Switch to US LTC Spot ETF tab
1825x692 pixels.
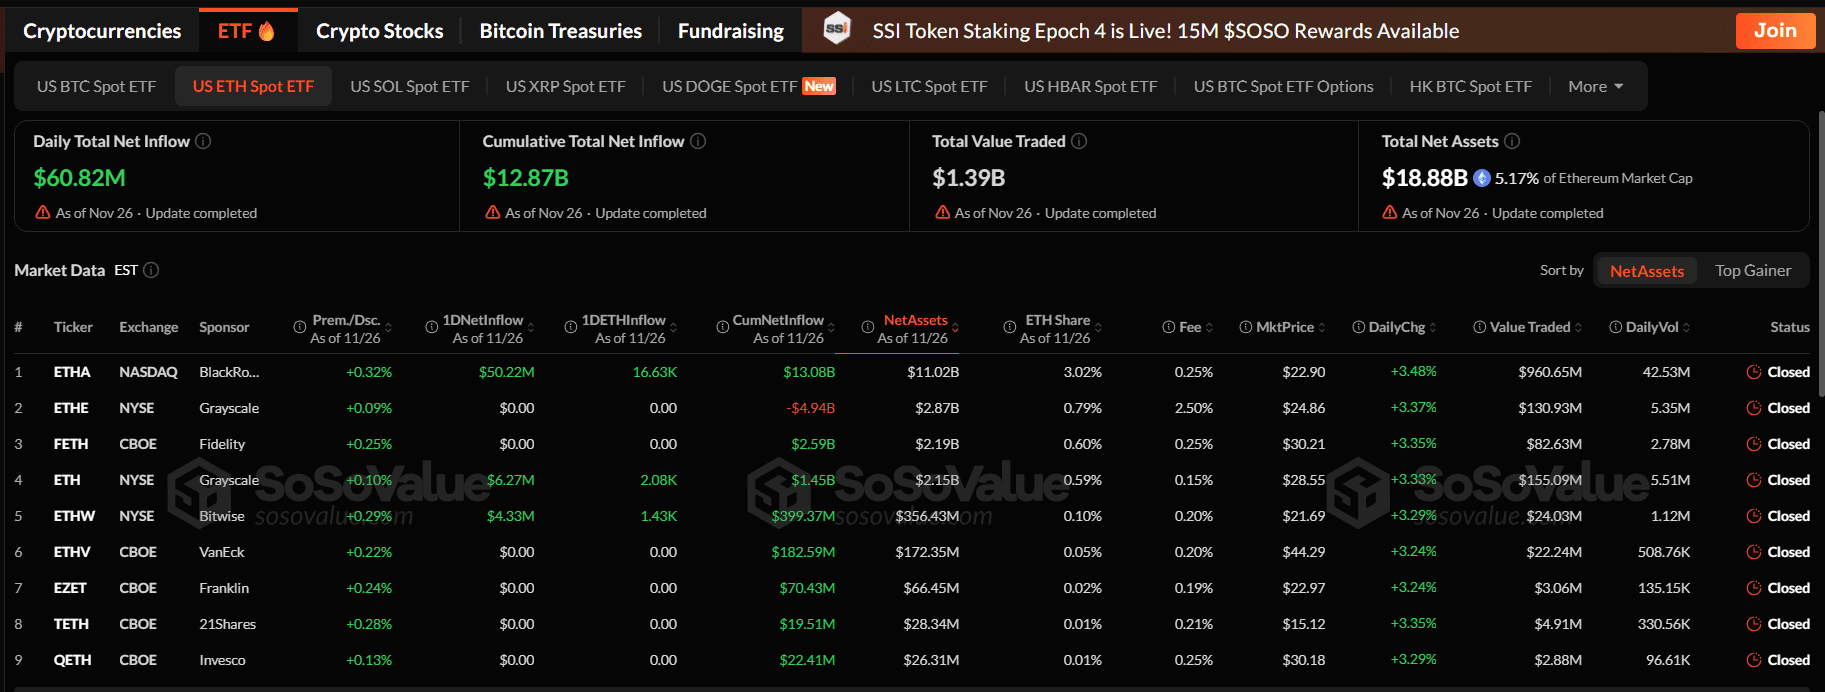tap(929, 86)
